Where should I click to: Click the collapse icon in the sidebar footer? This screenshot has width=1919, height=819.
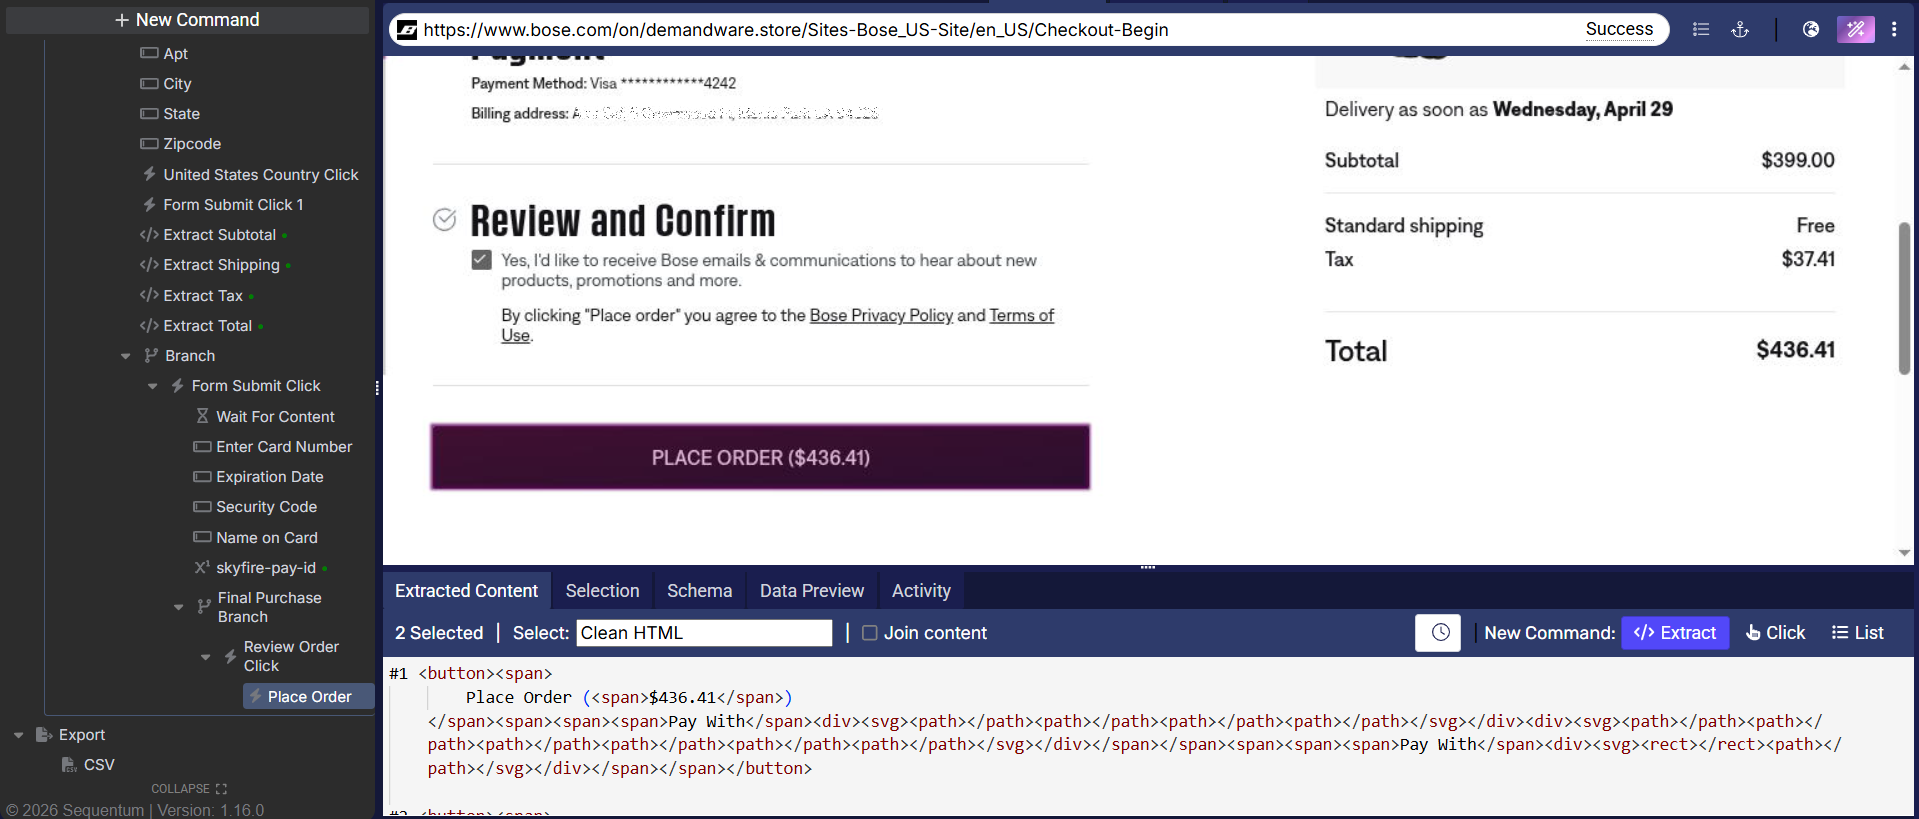pos(221,789)
